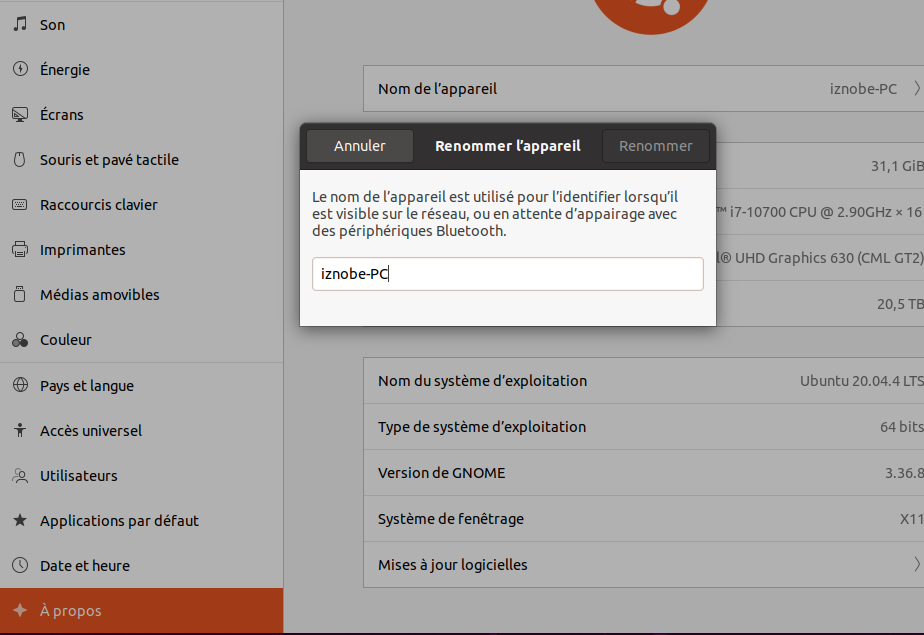Click the clock icon beside Date et heure
This screenshot has width=924, height=635.
tap(20, 565)
